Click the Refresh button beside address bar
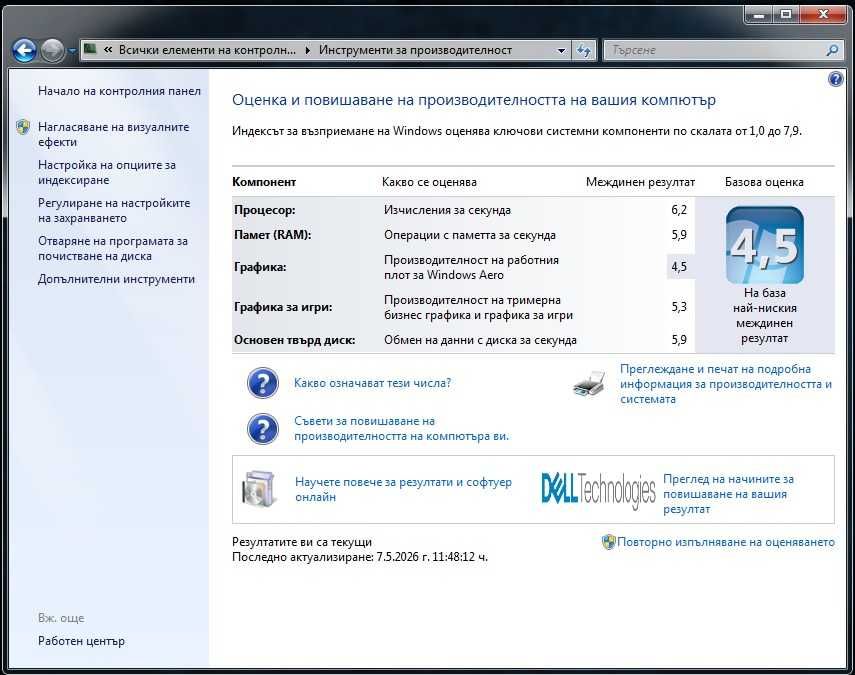 pyautogui.click(x=583, y=50)
